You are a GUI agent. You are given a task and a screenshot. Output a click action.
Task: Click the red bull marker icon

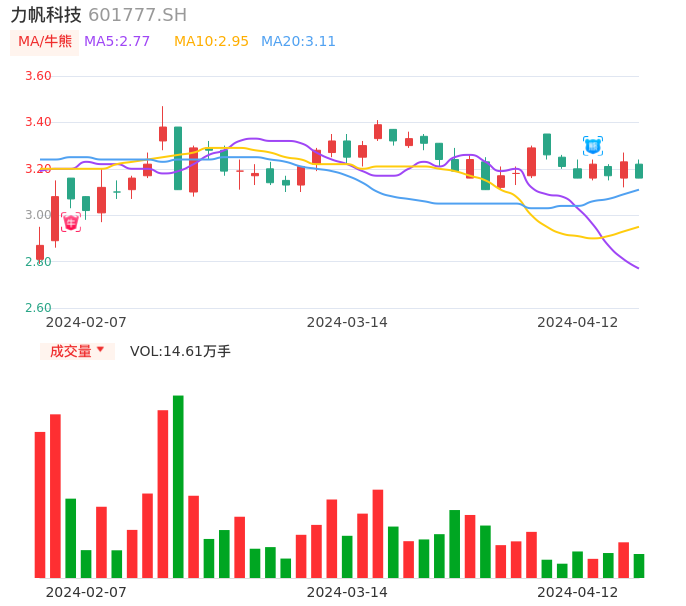point(71,222)
